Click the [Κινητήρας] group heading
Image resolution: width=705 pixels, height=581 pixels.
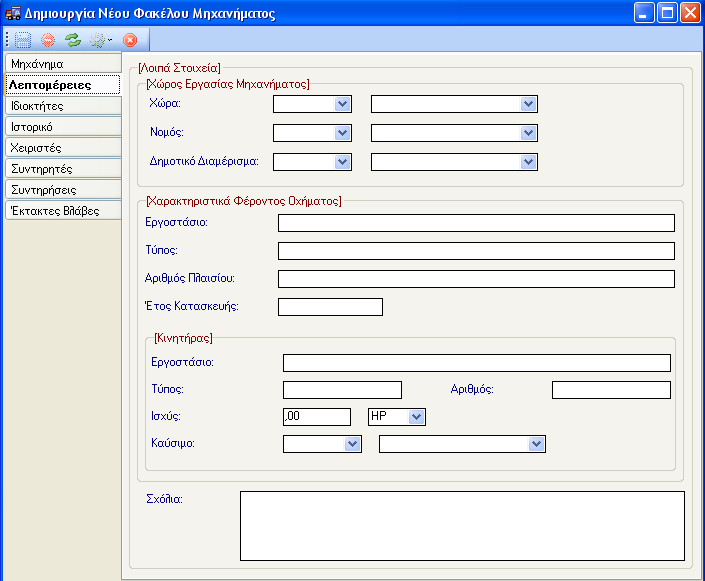pyautogui.click(x=183, y=338)
